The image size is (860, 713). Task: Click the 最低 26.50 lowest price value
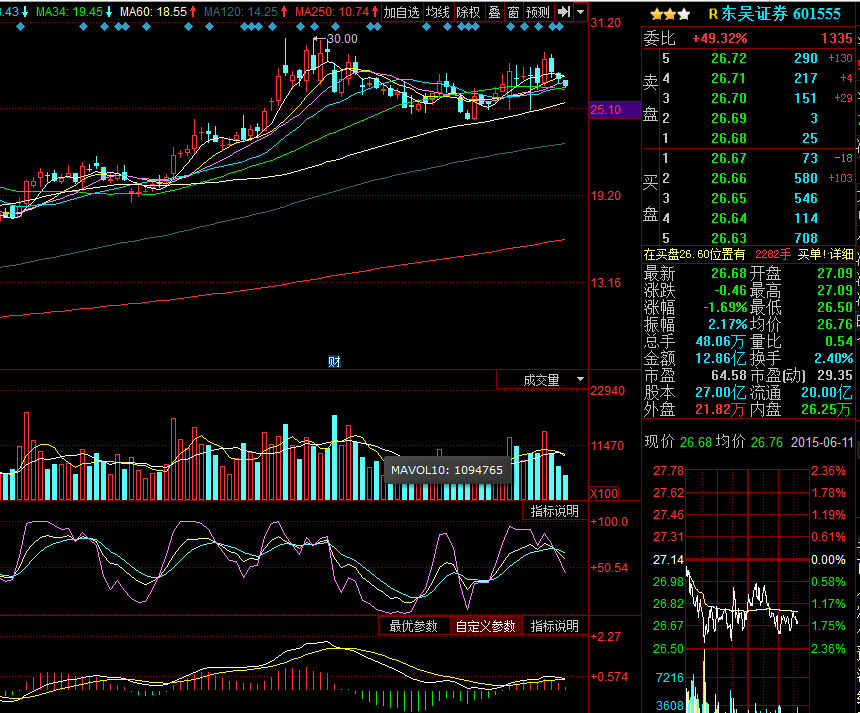coord(835,307)
